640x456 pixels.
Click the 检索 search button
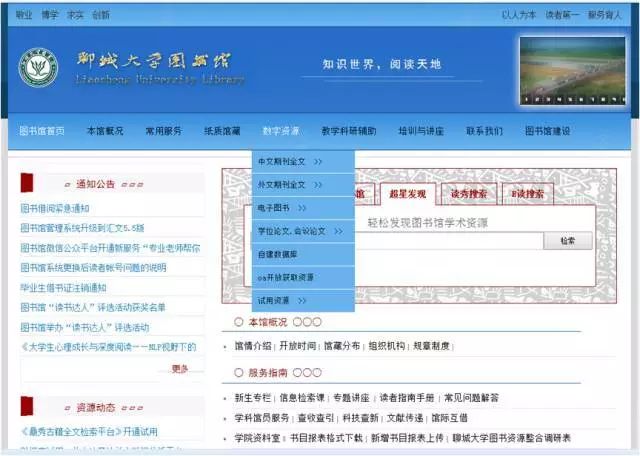point(568,240)
